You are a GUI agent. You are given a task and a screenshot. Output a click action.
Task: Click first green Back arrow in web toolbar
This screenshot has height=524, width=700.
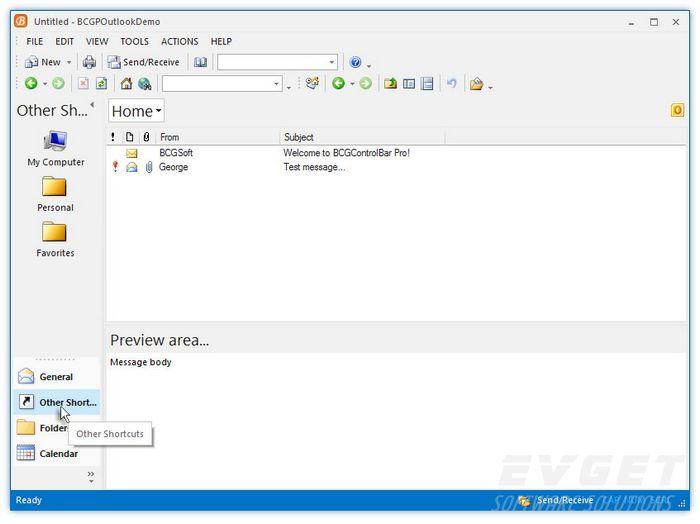coord(31,83)
